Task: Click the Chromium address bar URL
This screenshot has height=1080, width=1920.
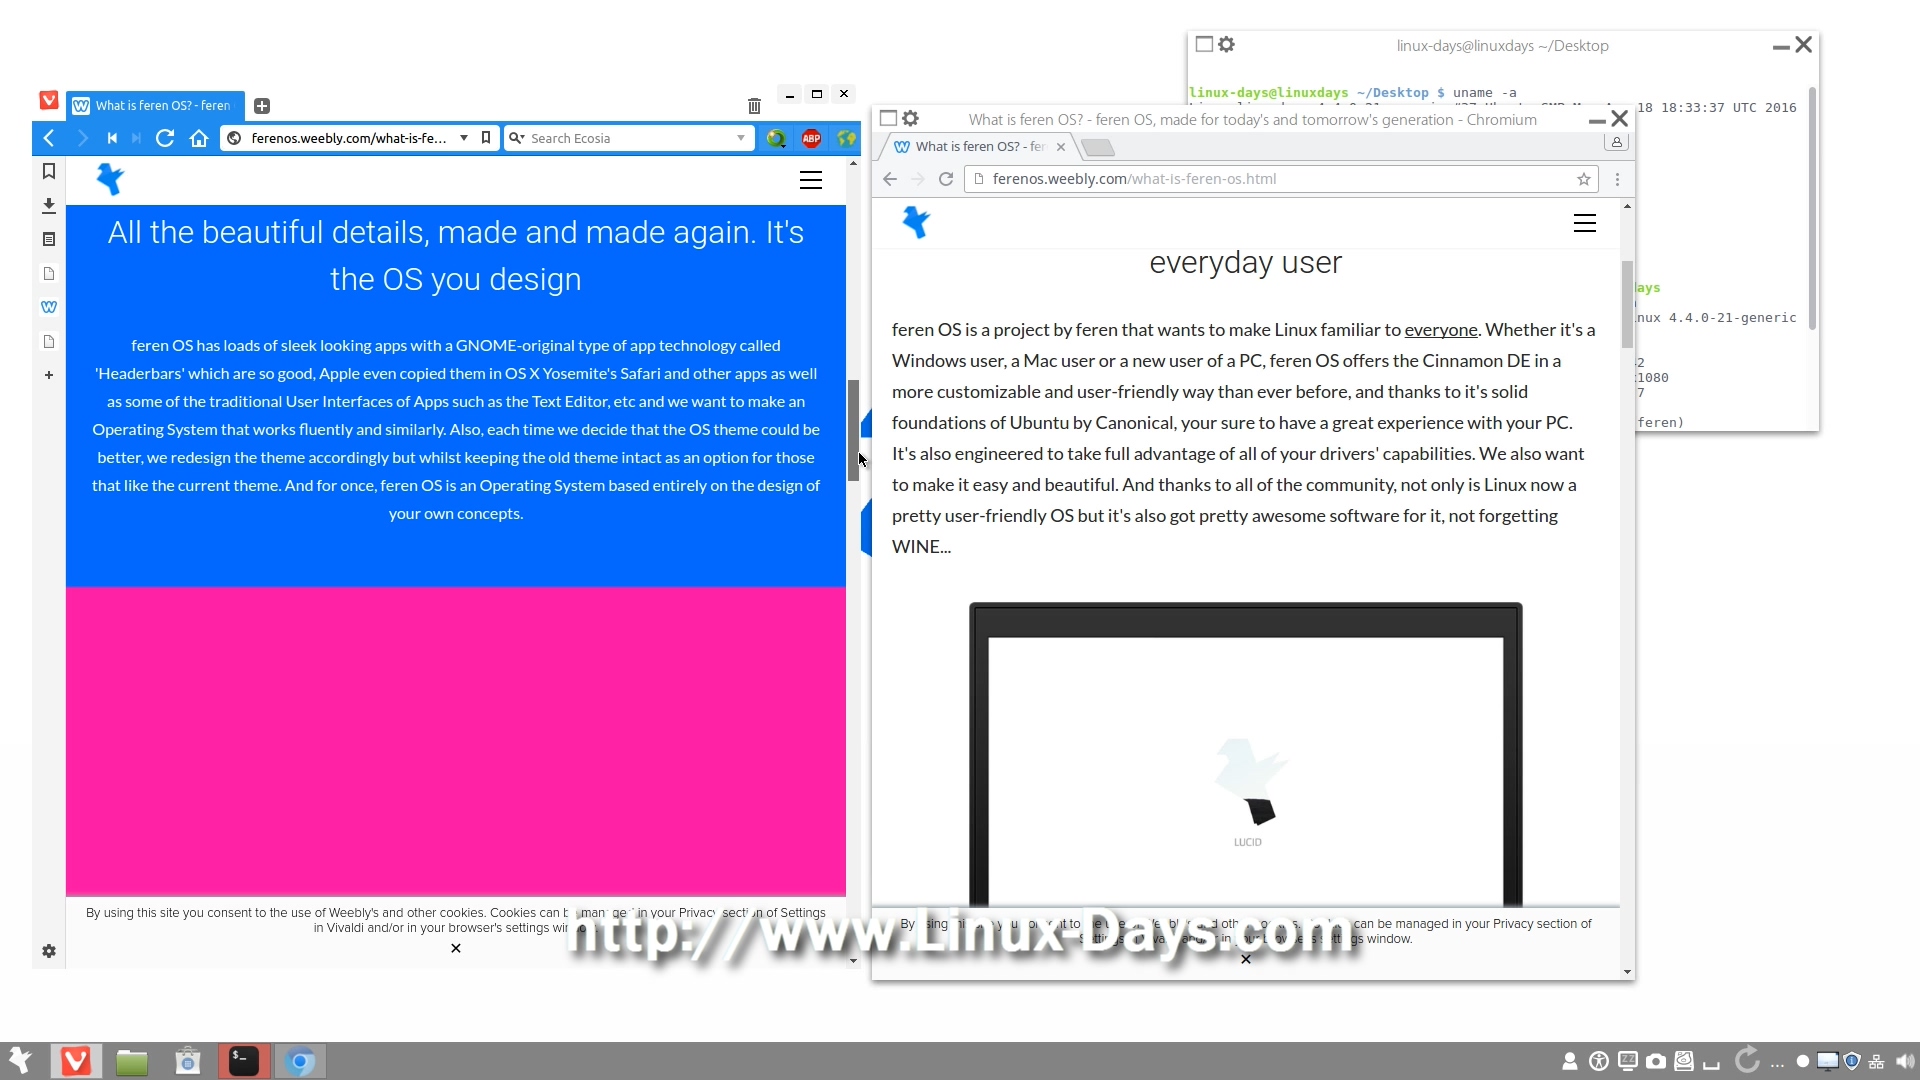Action: click(1134, 179)
